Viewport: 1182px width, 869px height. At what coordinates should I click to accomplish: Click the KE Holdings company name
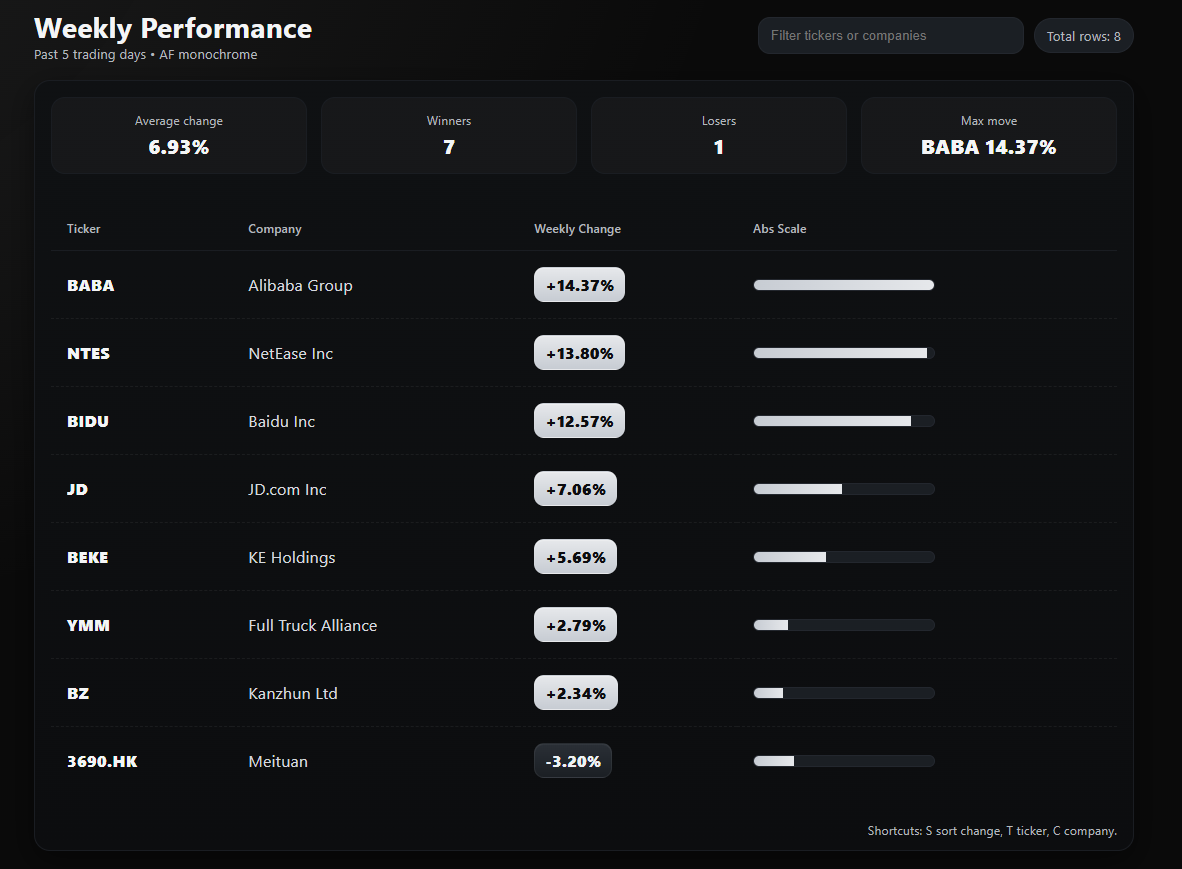(x=292, y=558)
